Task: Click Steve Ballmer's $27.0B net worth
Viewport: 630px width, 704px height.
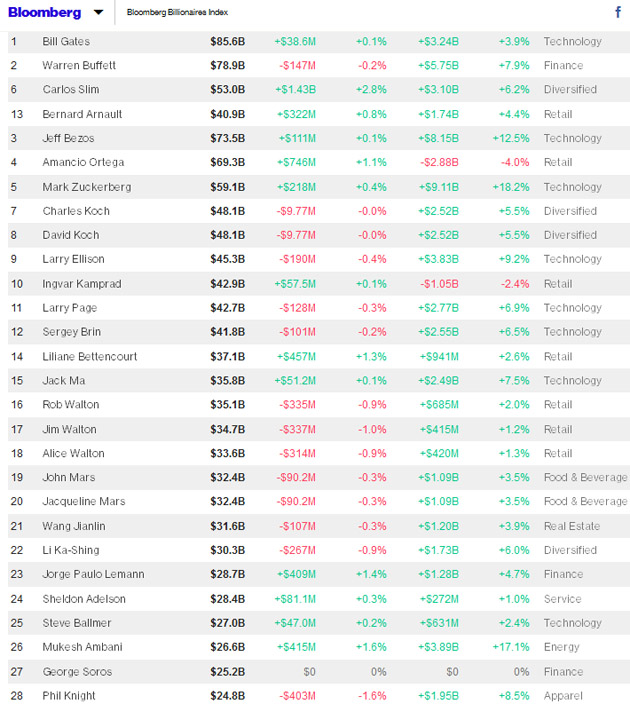Action: pyautogui.click(x=225, y=623)
